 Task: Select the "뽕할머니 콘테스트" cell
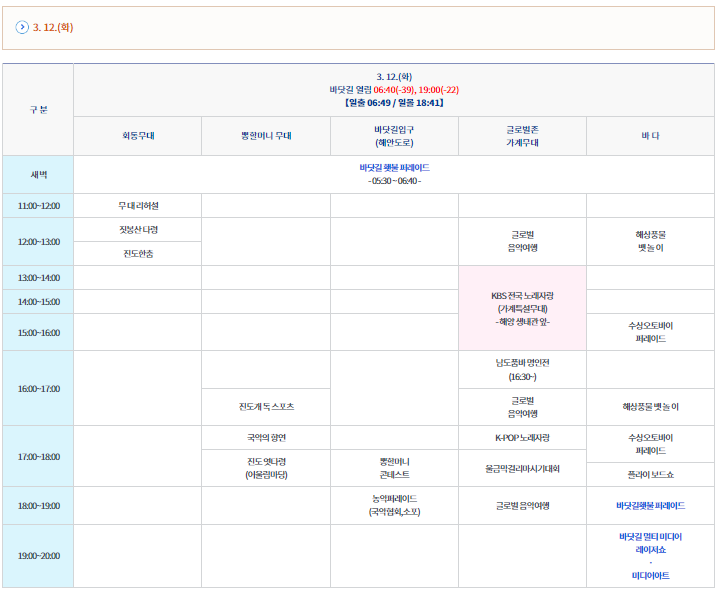pos(394,468)
